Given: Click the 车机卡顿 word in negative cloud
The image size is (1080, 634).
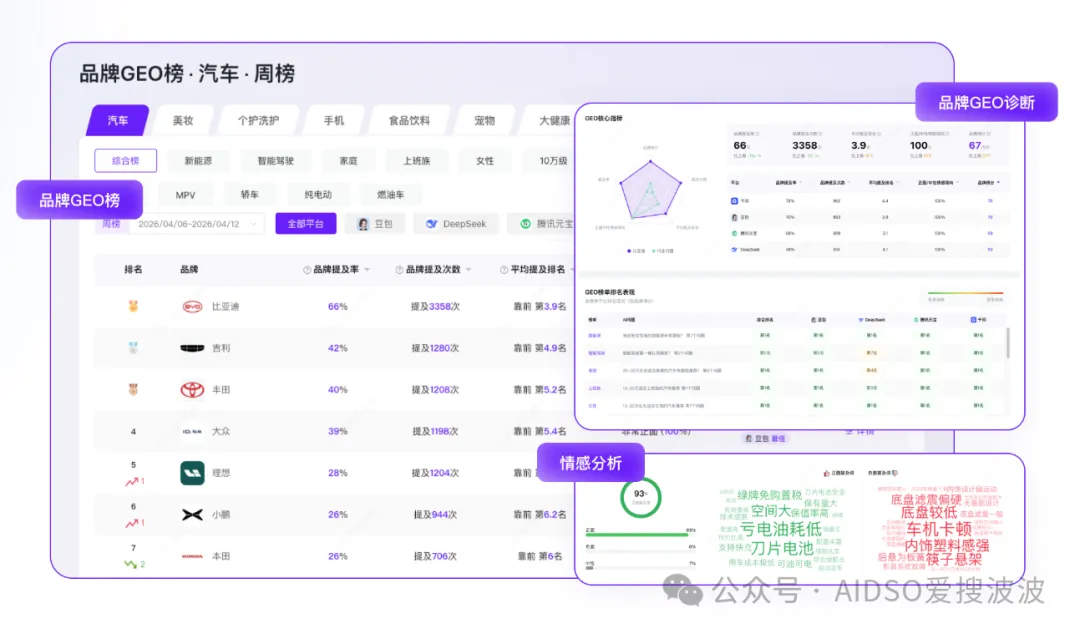Looking at the screenshot, I should pyautogui.click(x=939, y=529).
